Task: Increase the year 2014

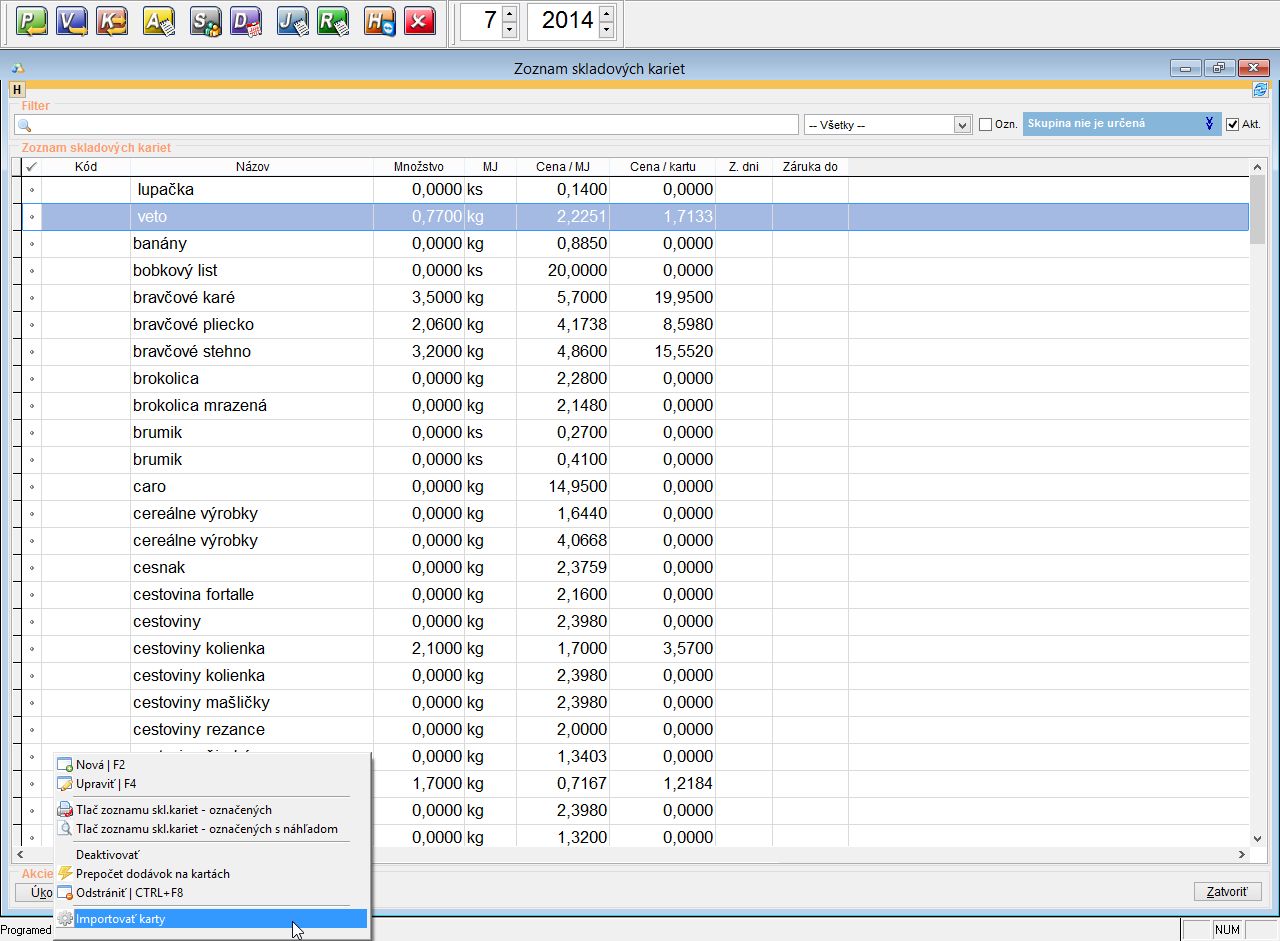Action: [606, 13]
